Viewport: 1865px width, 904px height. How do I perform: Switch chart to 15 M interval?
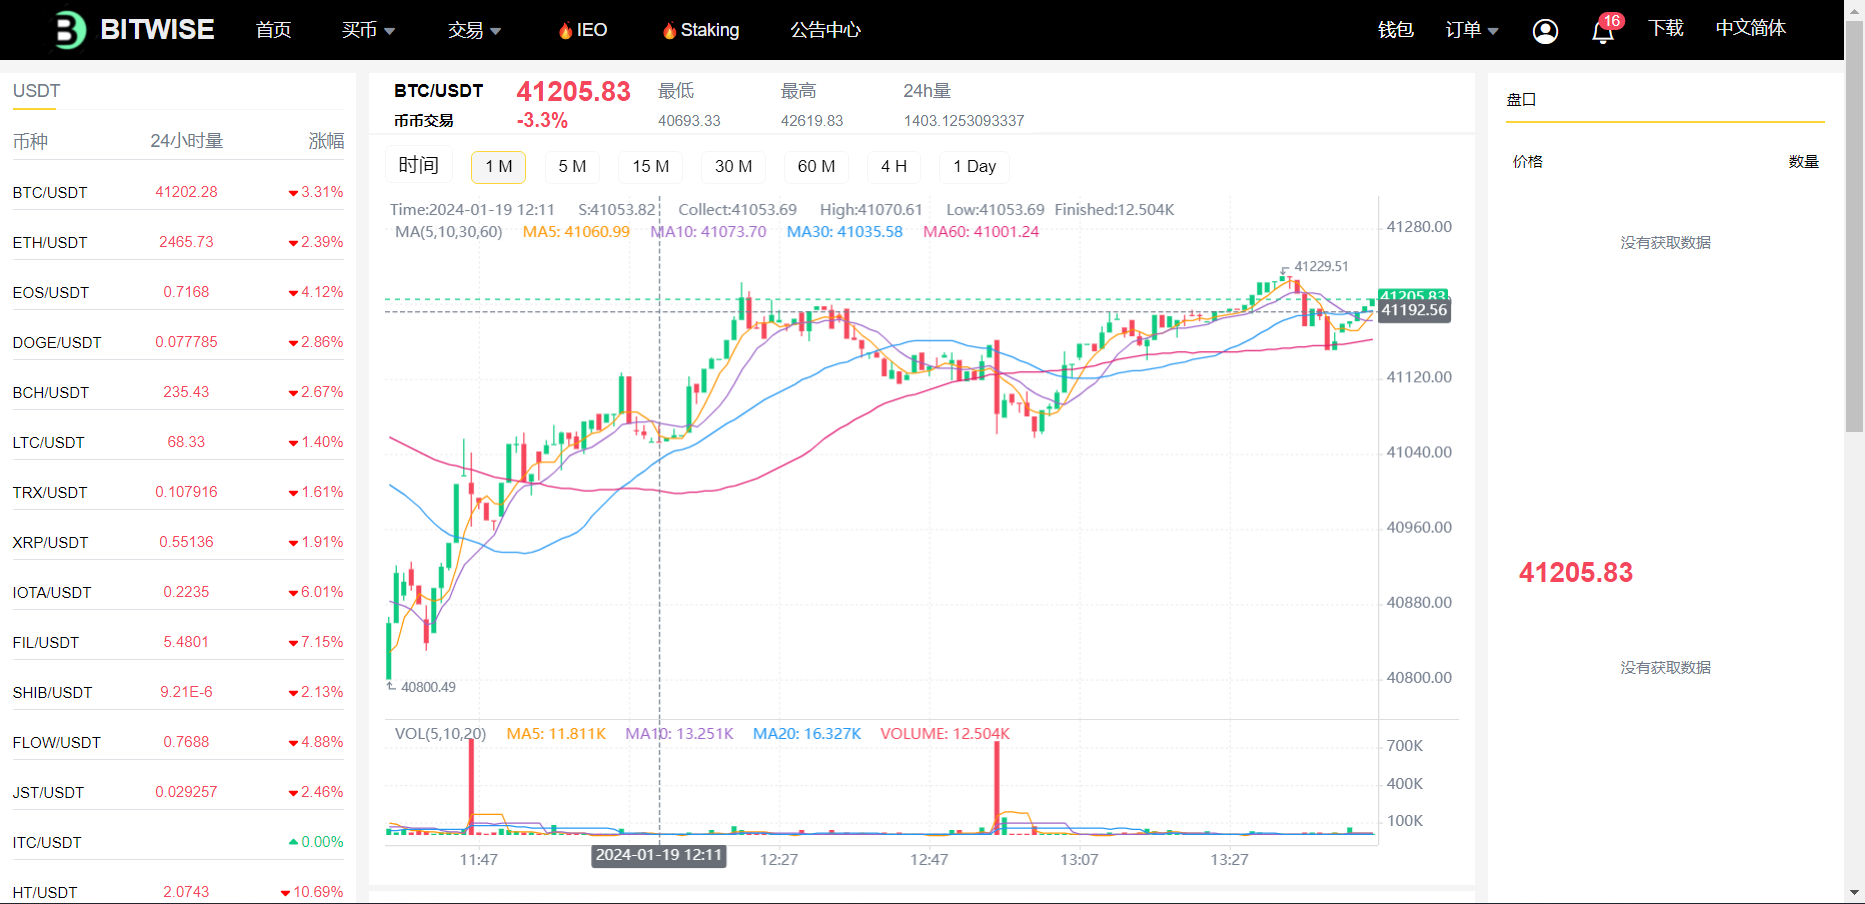(x=651, y=166)
